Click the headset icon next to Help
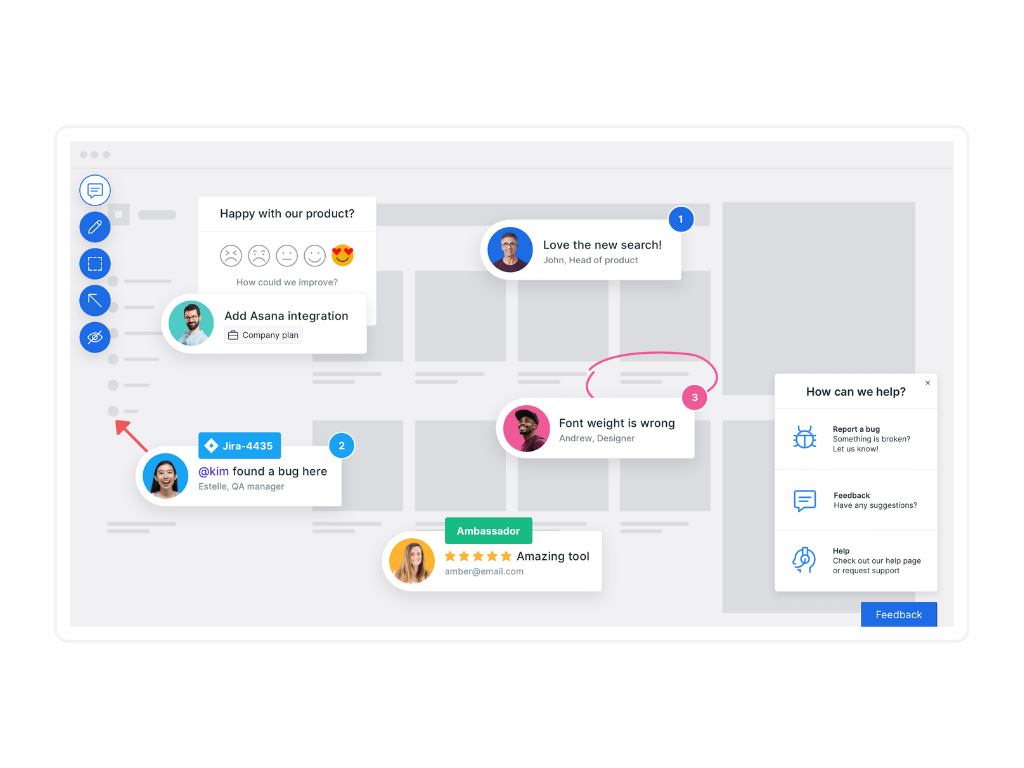 click(x=804, y=561)
